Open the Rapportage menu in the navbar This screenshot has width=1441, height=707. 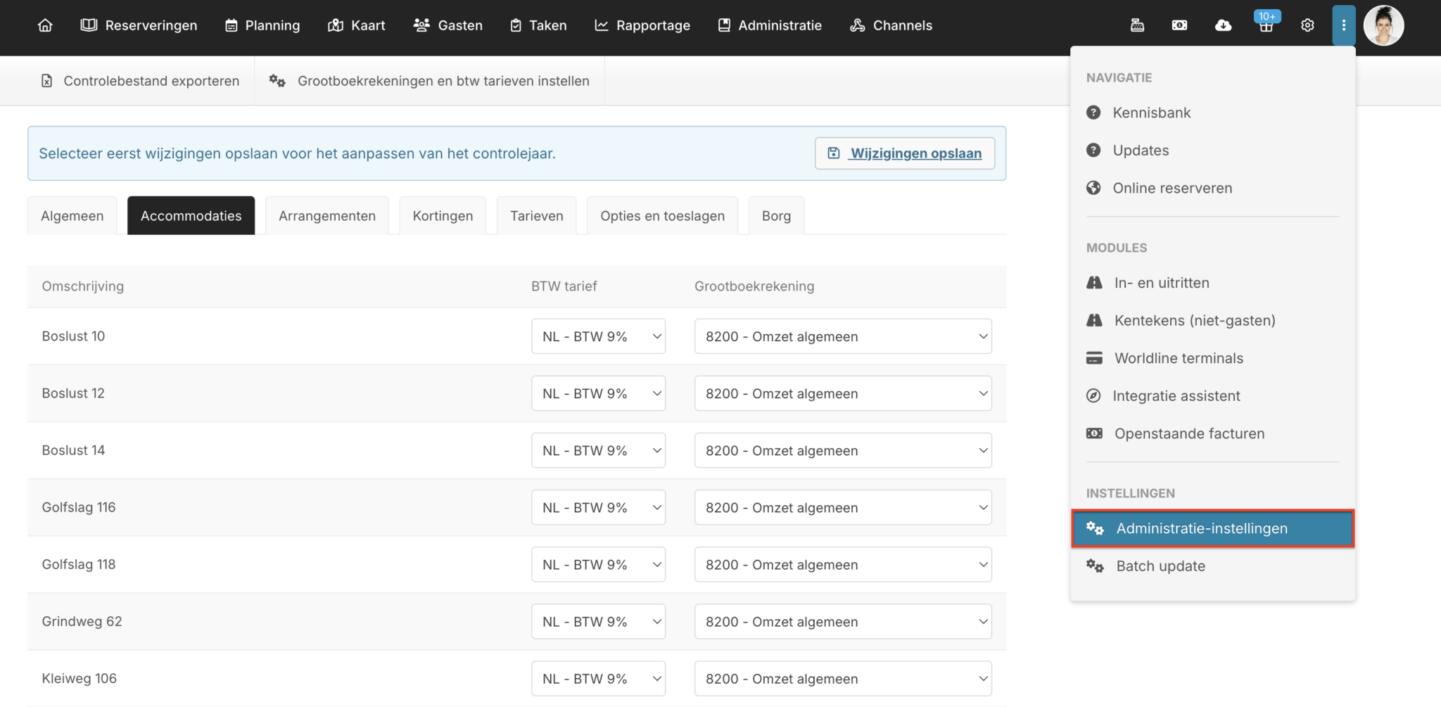tap(642, 26)
